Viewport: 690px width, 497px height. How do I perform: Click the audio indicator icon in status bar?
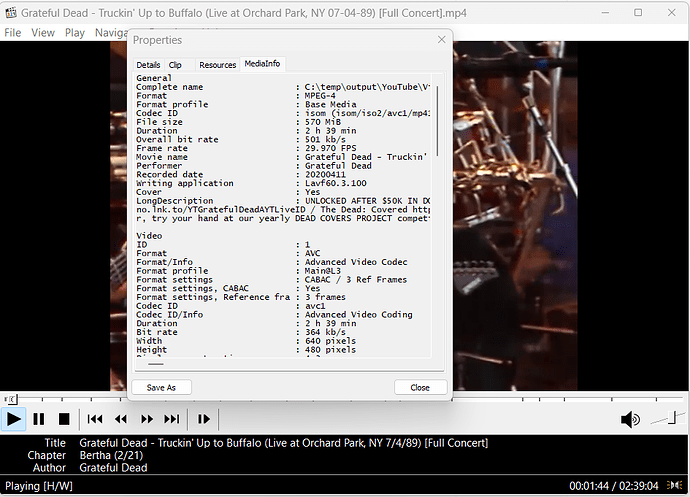pos(675,485)
